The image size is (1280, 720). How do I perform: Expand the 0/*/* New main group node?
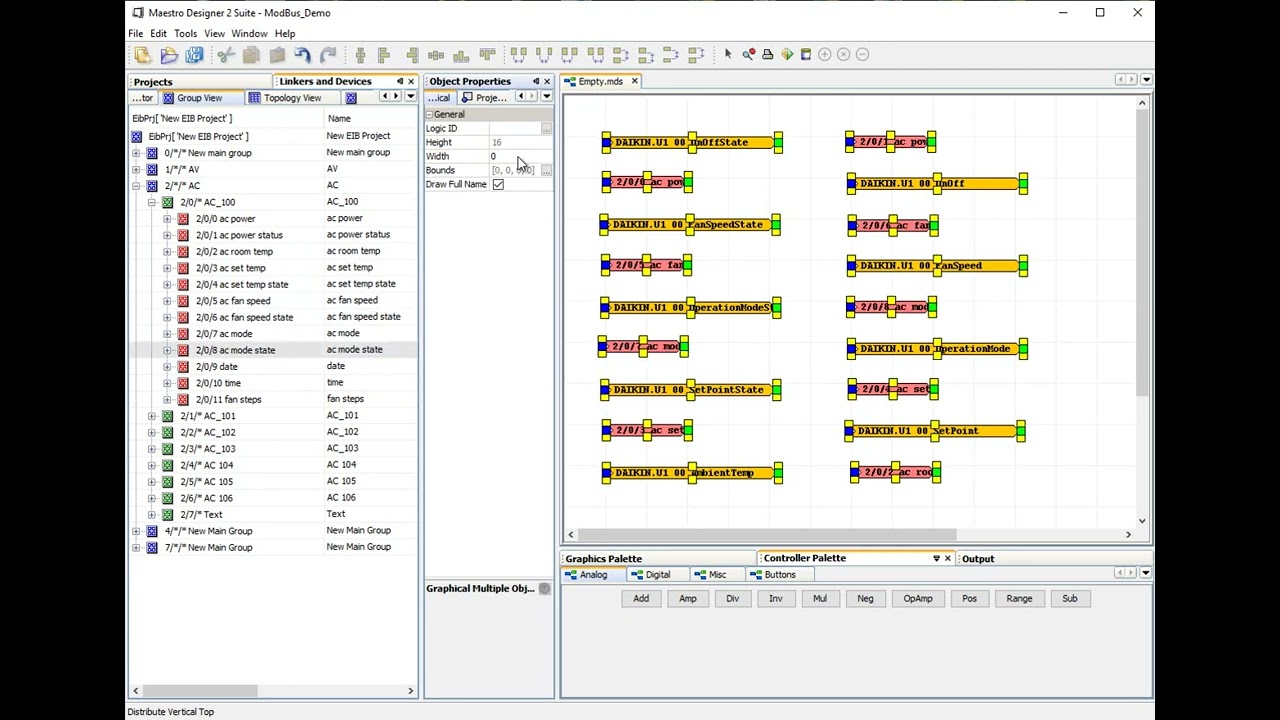[x=136, y=153]
